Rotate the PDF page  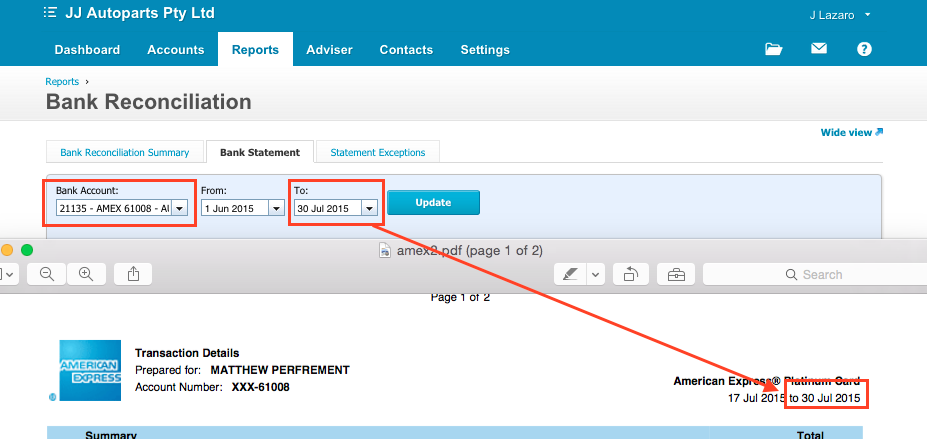click(x=631, y=274)
